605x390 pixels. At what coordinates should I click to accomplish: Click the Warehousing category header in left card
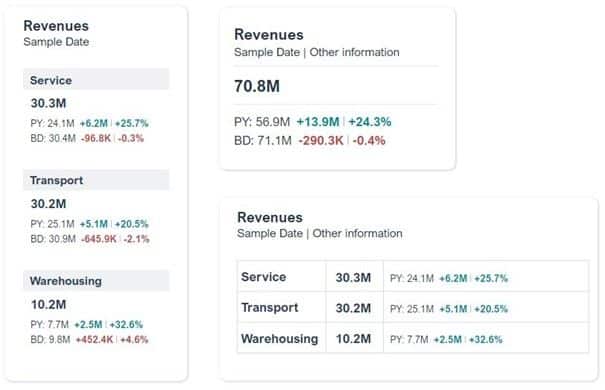tap(96, 280)
